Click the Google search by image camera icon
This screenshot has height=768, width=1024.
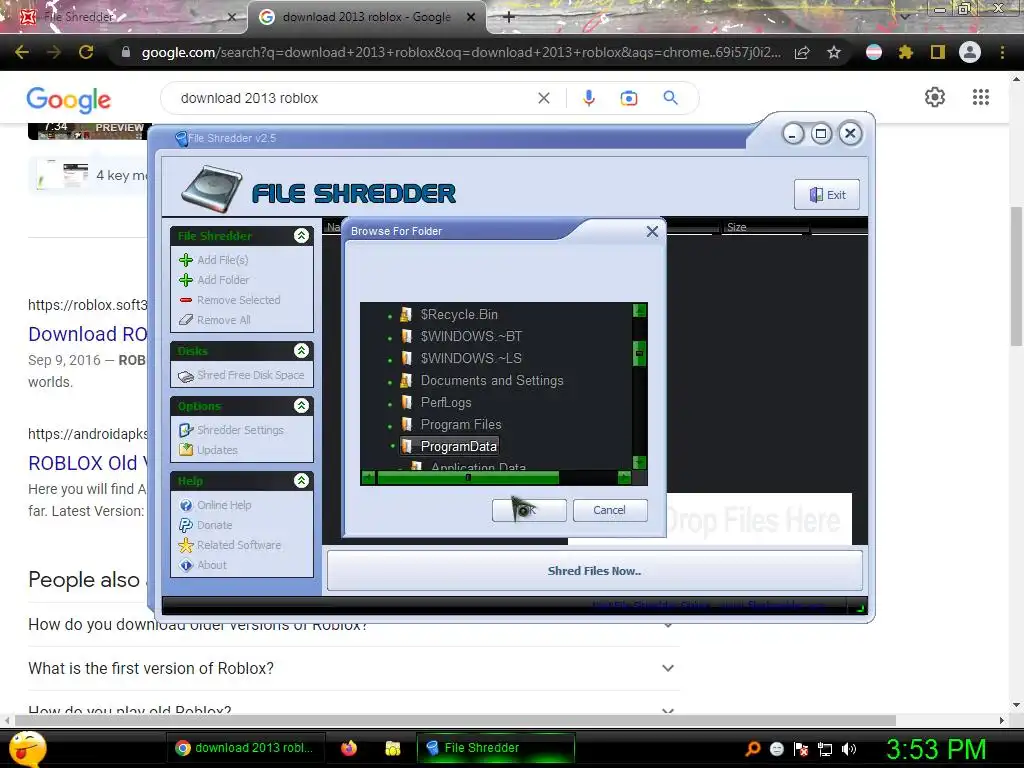click(x=629, y=99)
